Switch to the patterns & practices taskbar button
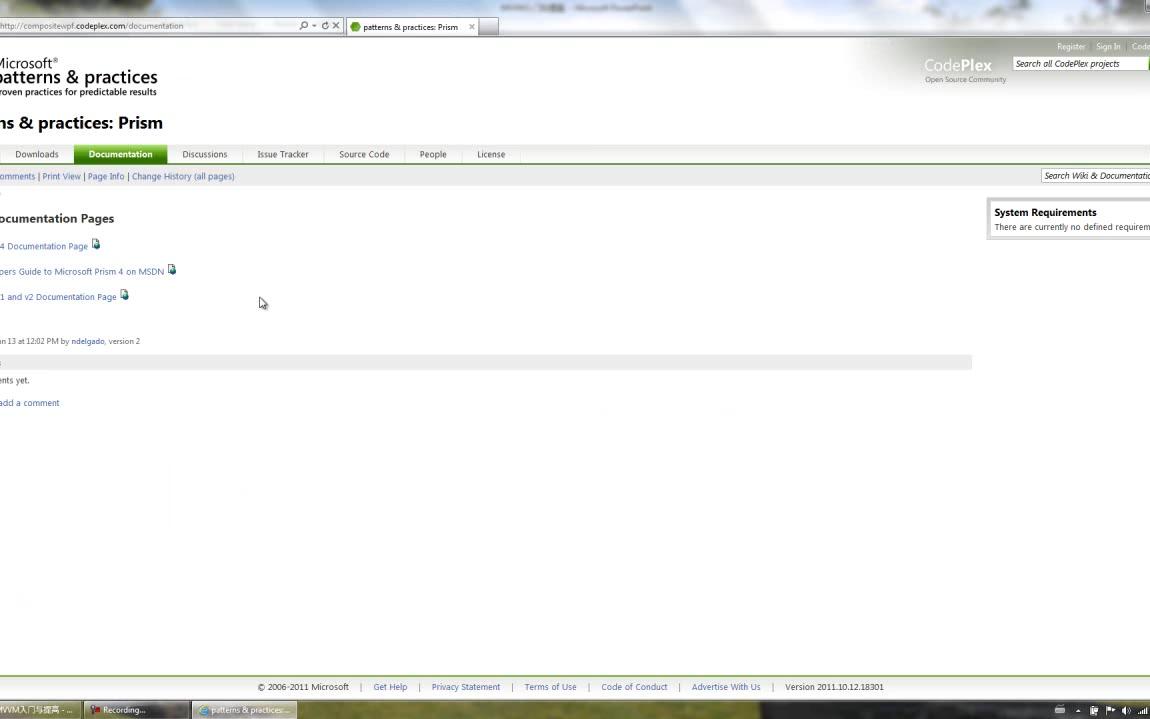1150x719 pixels. pos(244,709)
